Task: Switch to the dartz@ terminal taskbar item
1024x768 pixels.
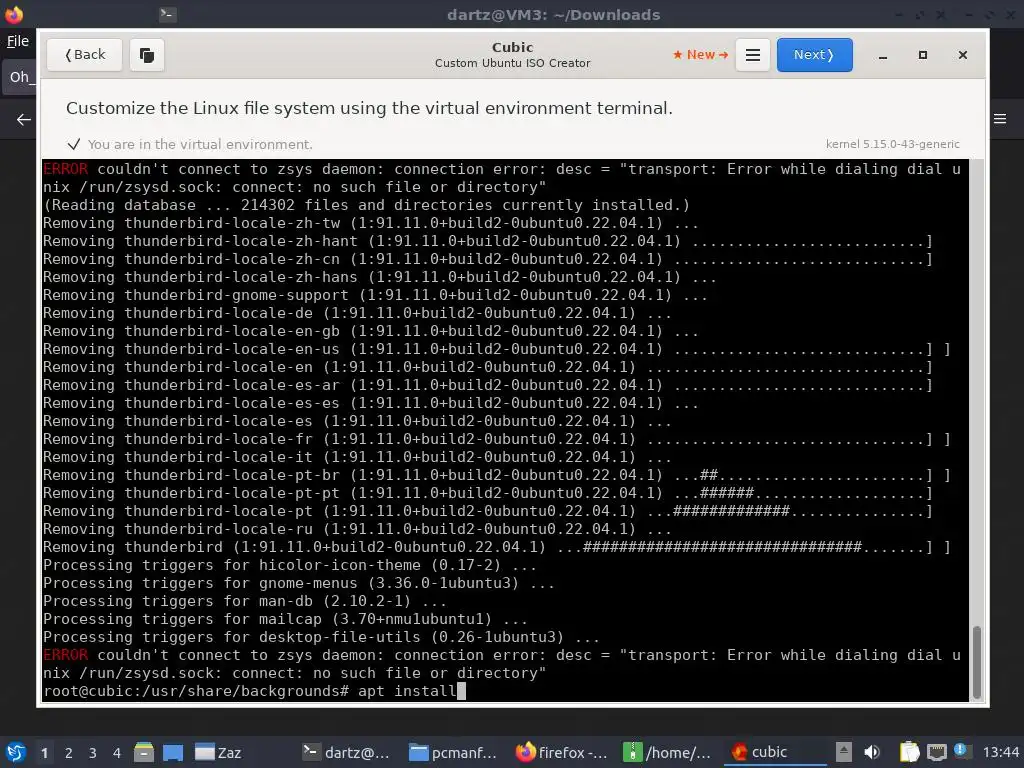Action: (347, 752)
